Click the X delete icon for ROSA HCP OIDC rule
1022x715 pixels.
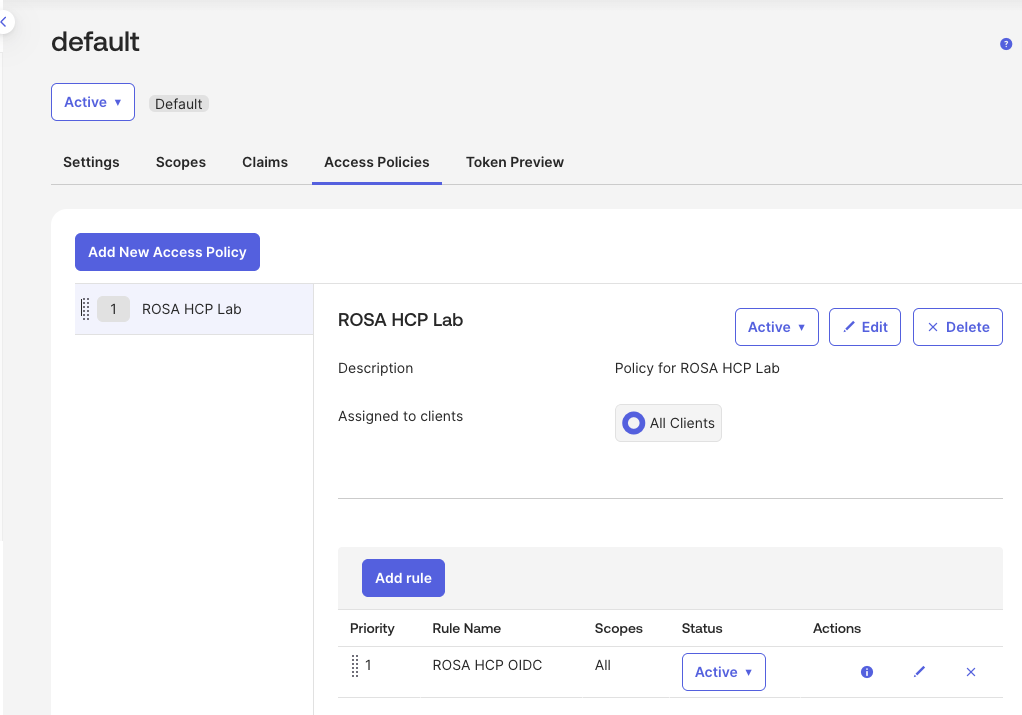(x=971, y=672)
